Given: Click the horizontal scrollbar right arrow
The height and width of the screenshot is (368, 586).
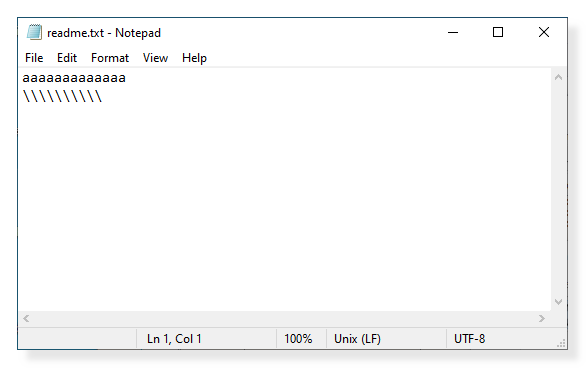Looking at the screenshot, I should pyautogui.click(x=542, y=318).
